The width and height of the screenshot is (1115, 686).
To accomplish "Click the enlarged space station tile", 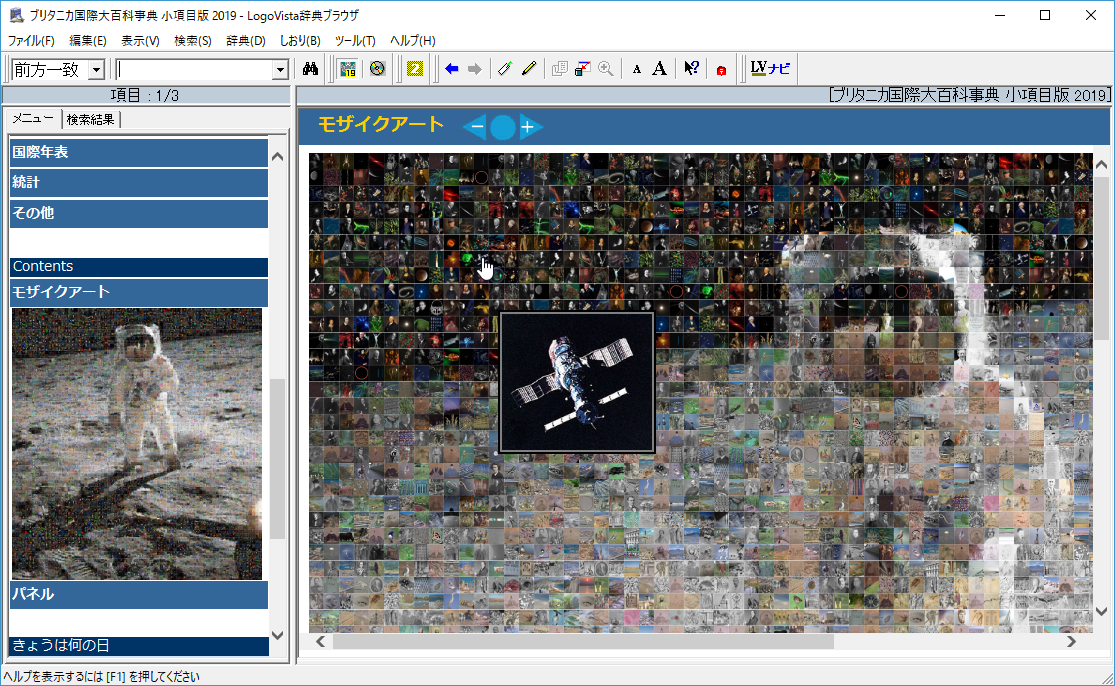I will pos(577,382).
